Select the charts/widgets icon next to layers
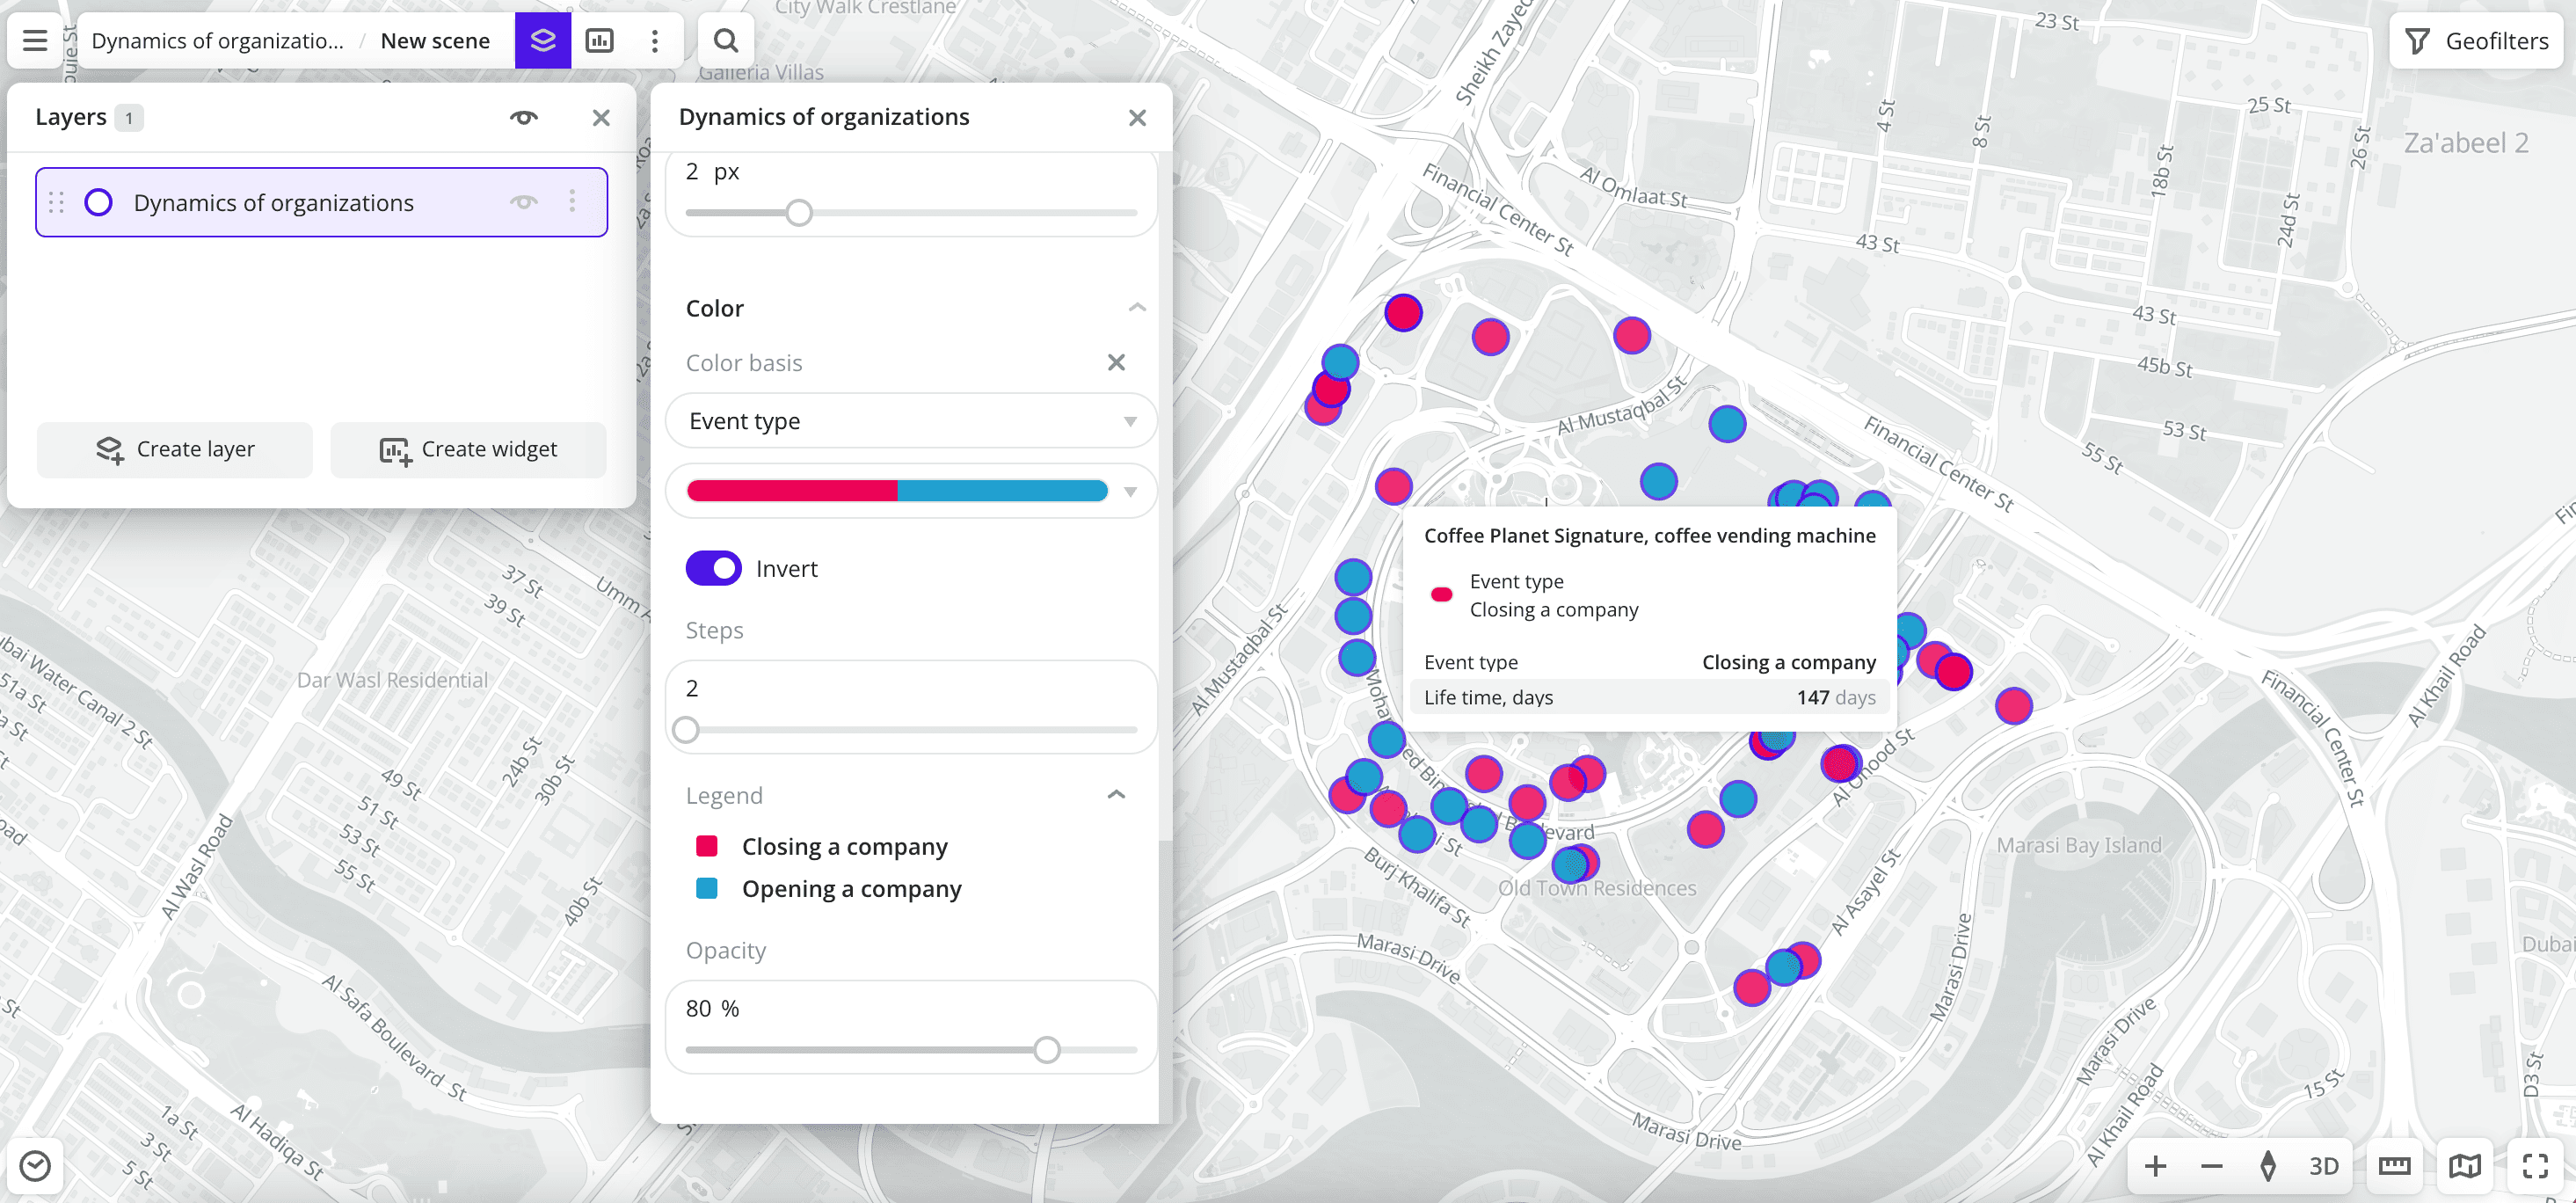The image size is (2576, 1203). [600, 40]
